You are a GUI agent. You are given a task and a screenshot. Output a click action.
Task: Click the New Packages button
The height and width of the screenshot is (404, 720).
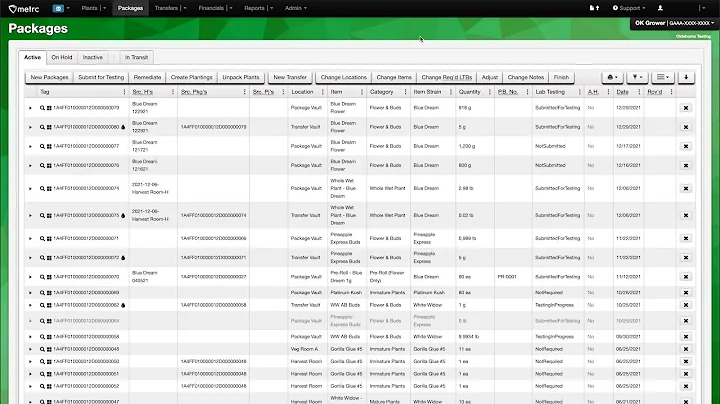click(x=49, y=77)
